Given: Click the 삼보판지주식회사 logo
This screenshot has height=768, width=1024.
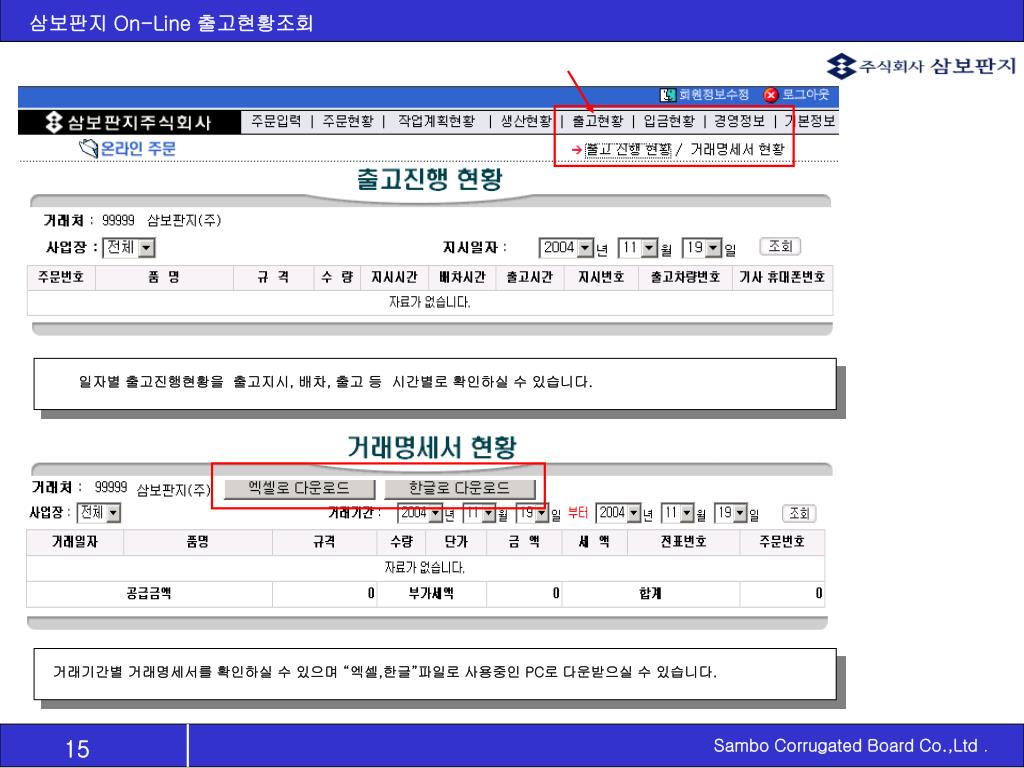Looking at the screenshot, I should coord(127,122).
